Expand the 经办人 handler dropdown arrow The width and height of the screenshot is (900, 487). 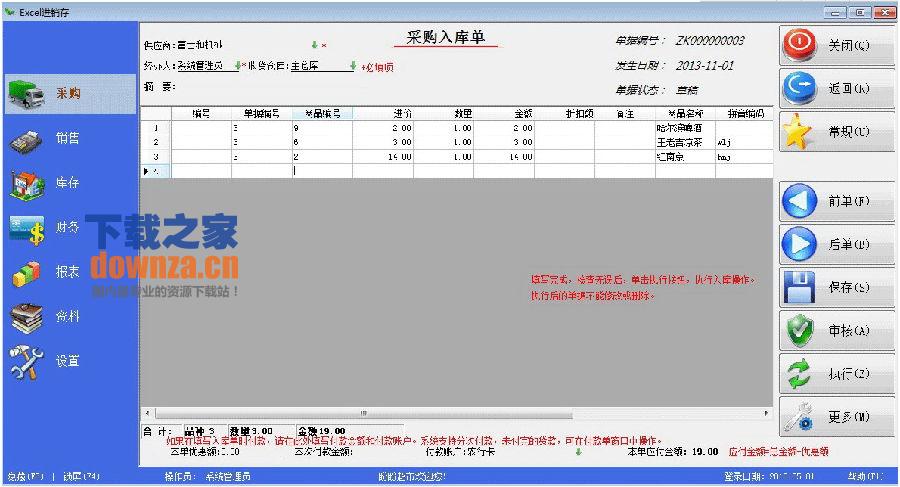click(238, 66)
